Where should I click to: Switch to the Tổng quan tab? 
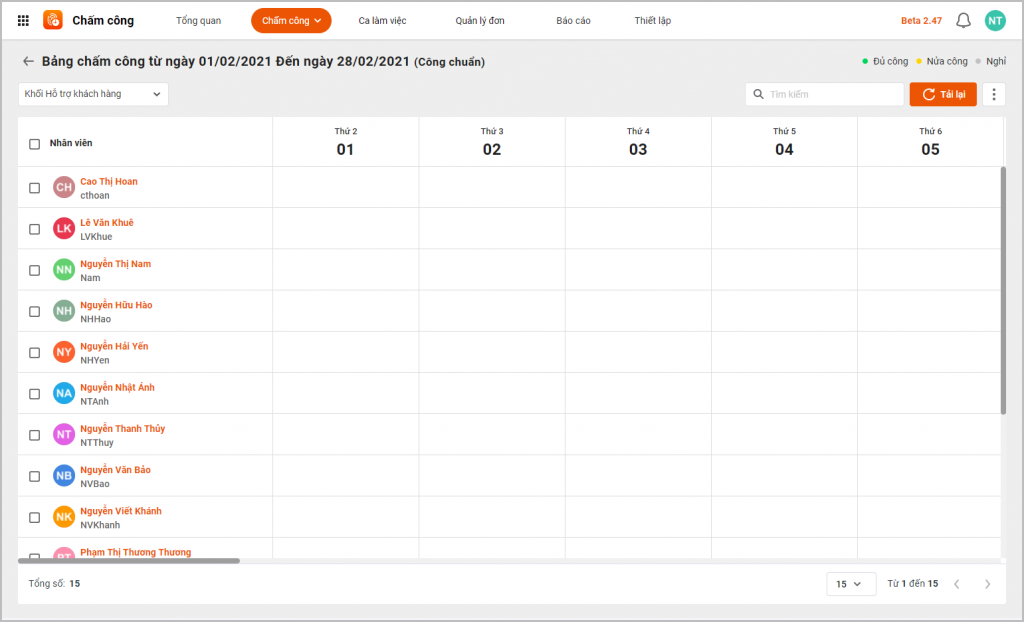point(198,21)
